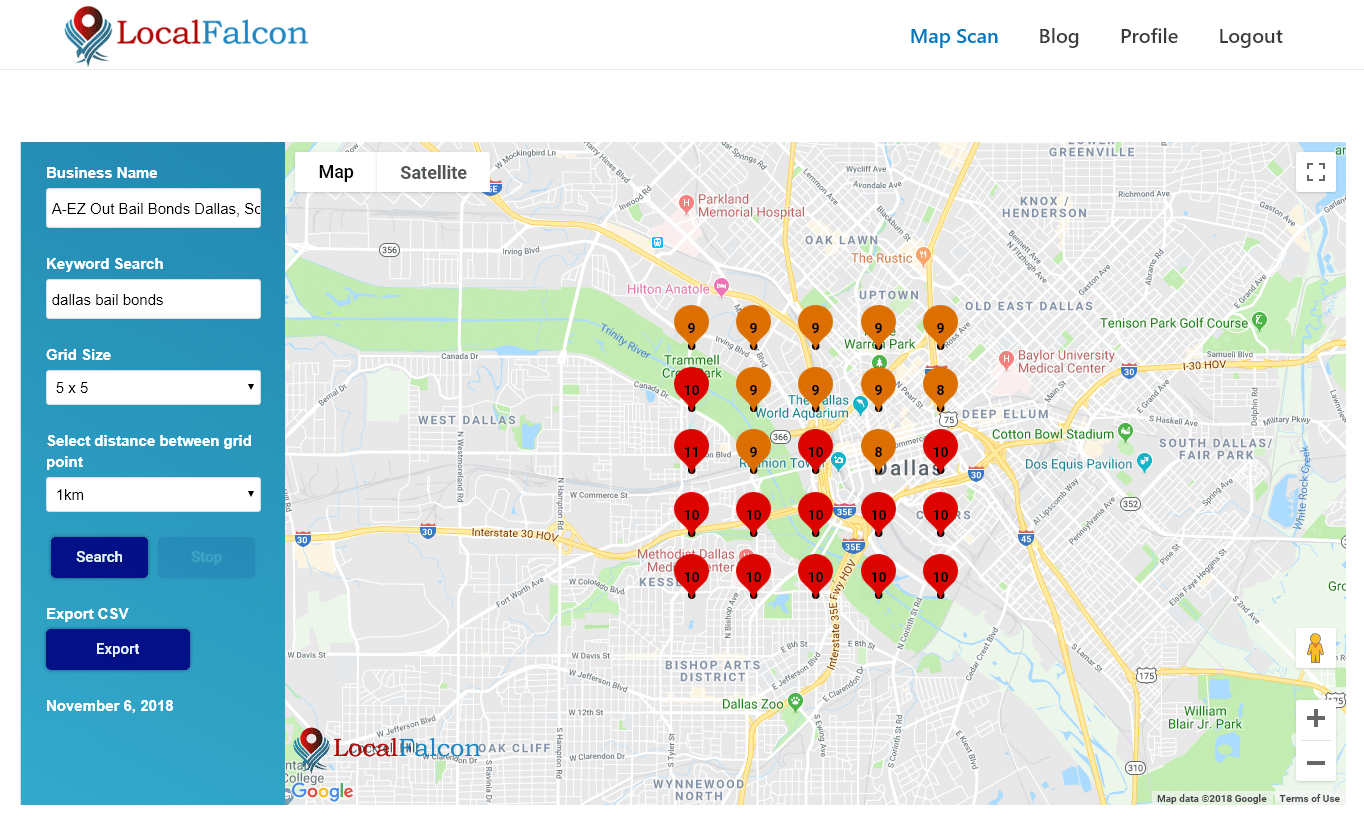
Task: Open the Map Scan page
Action: click(x=954, y=36)
